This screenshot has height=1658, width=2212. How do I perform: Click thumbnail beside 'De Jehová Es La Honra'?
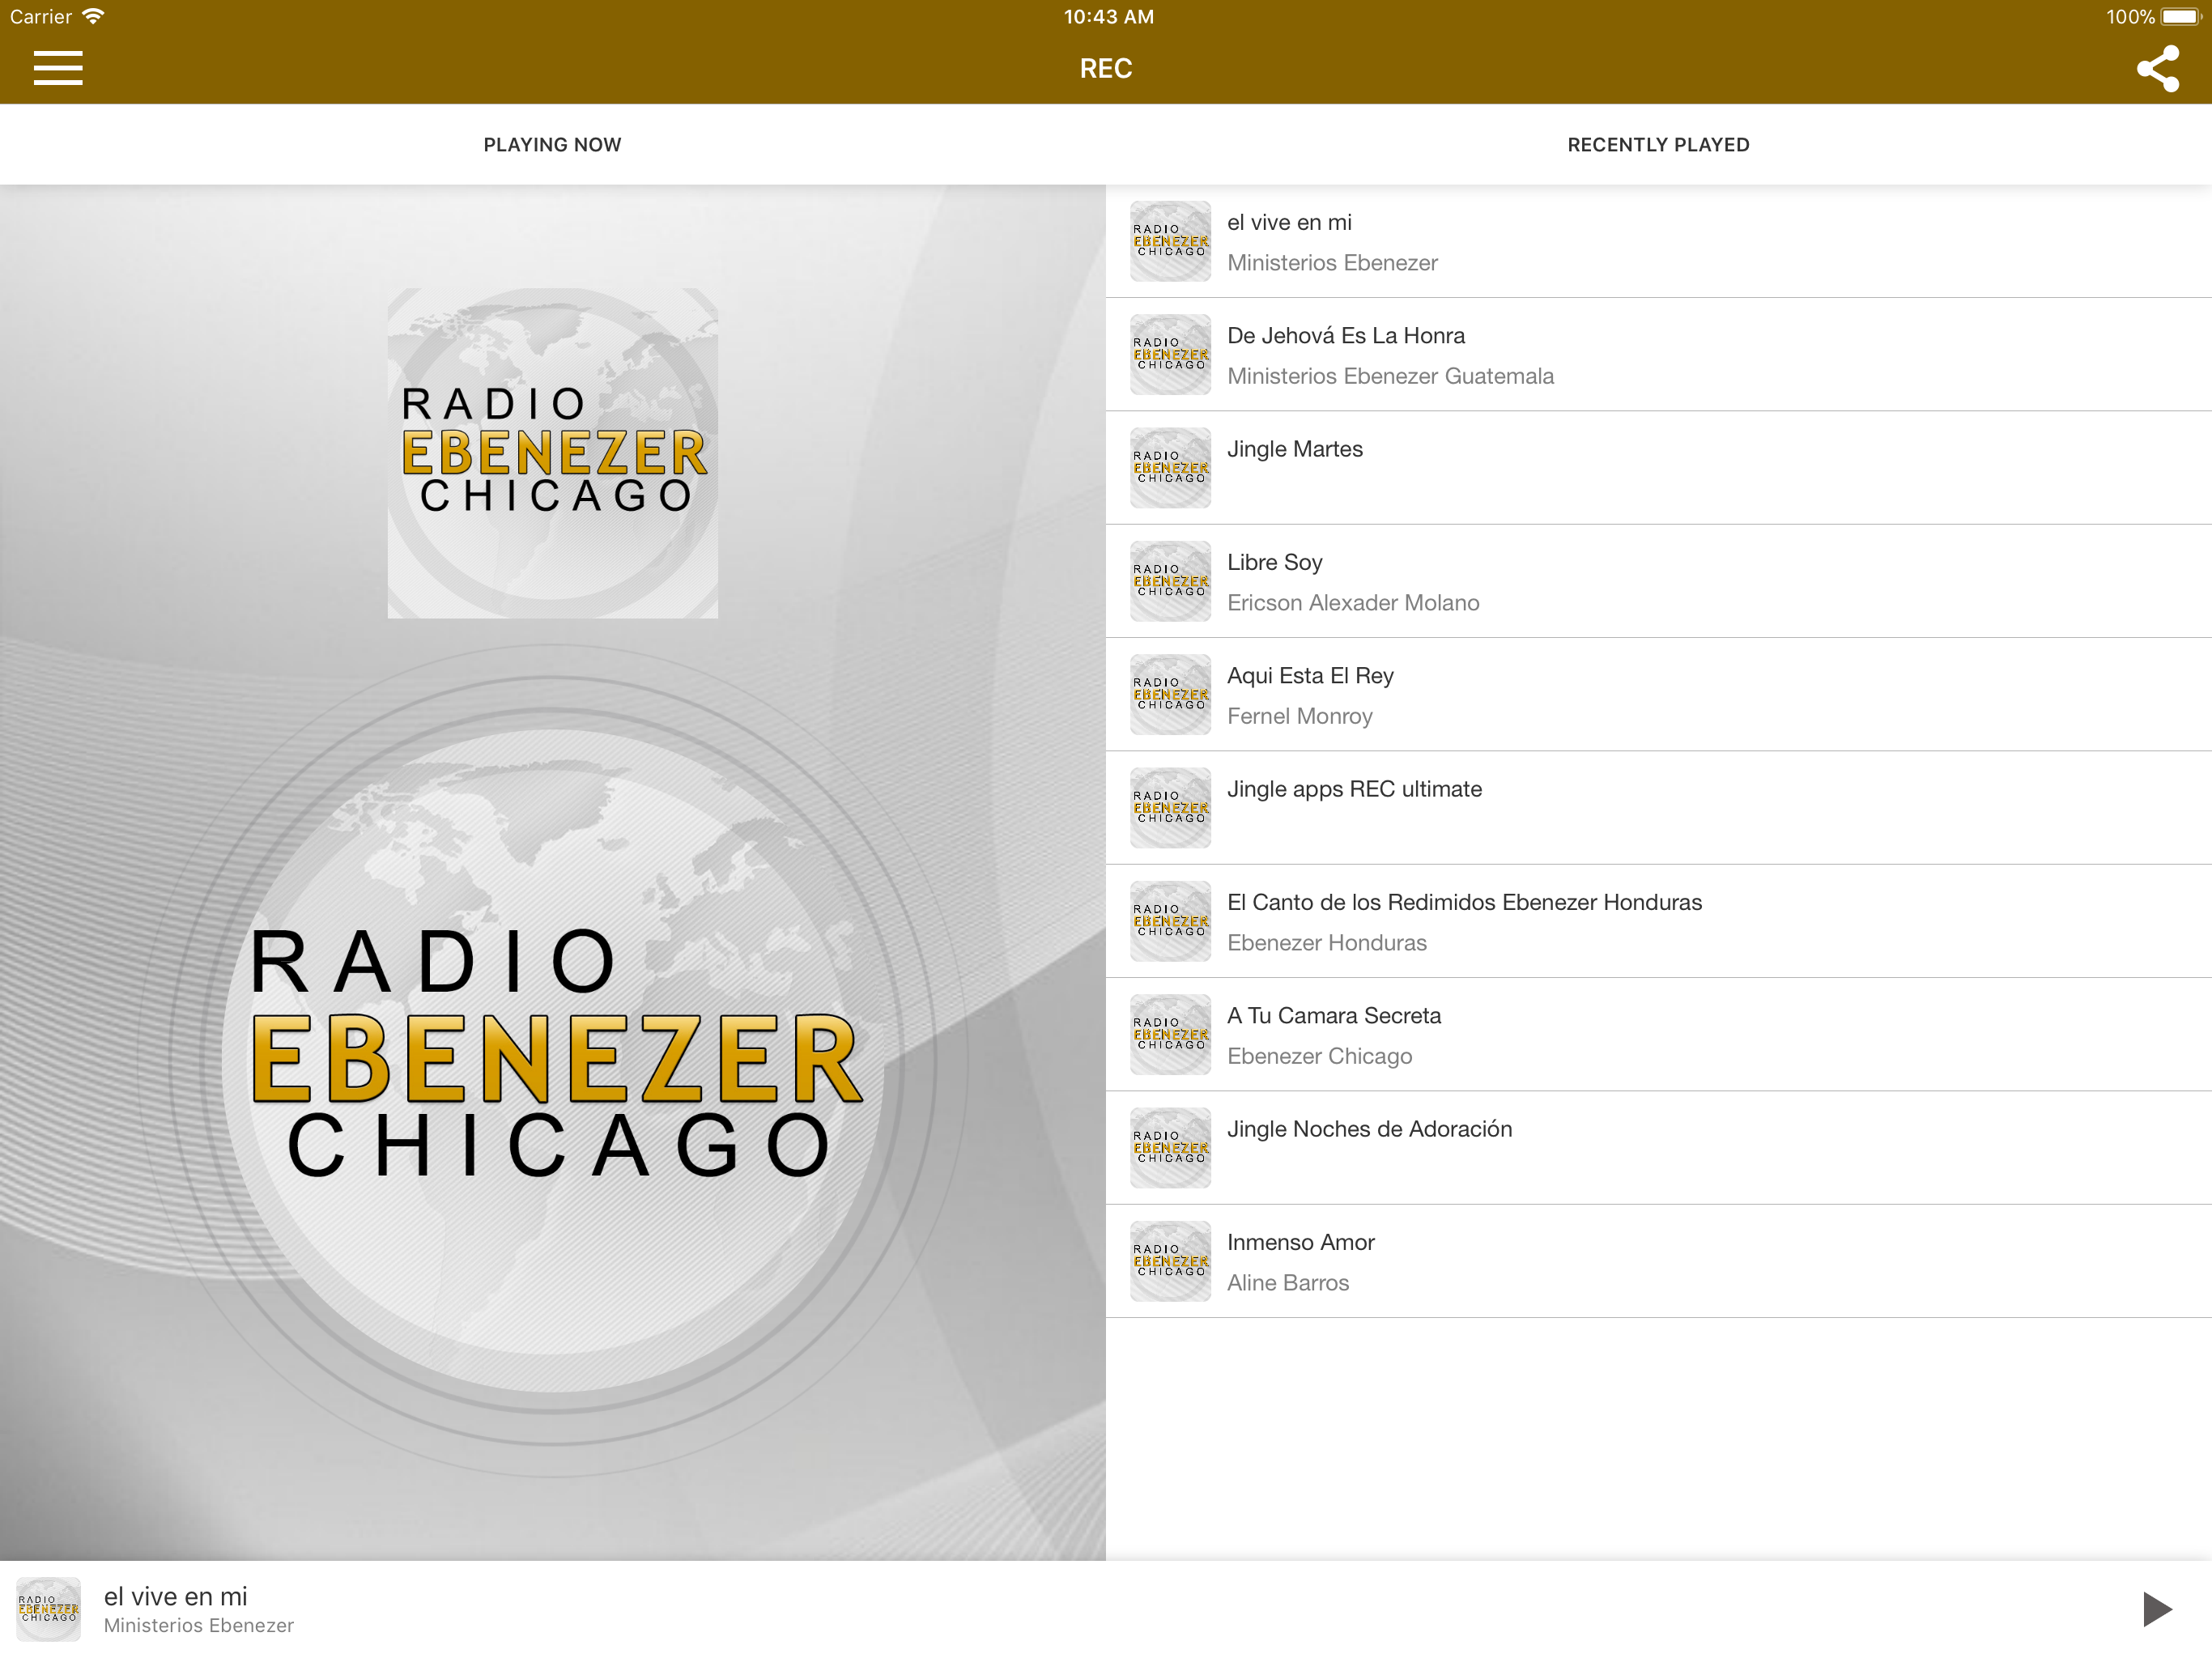[x=1170, y=354]
